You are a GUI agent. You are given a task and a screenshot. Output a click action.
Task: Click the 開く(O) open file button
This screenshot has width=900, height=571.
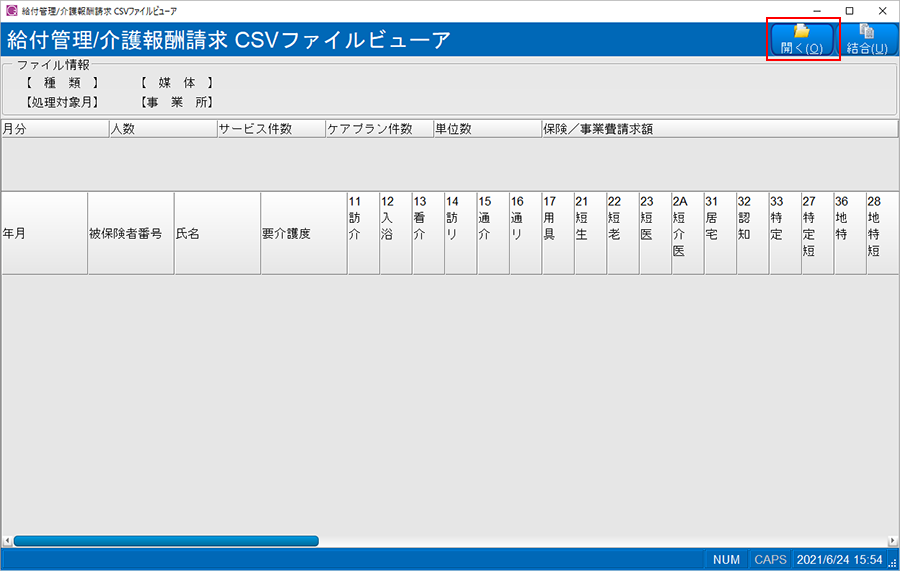click(802, 40)
